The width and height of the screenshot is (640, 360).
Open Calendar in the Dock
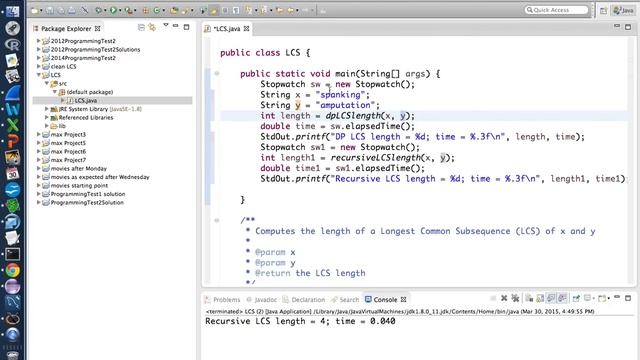click(x=12, y=173)
